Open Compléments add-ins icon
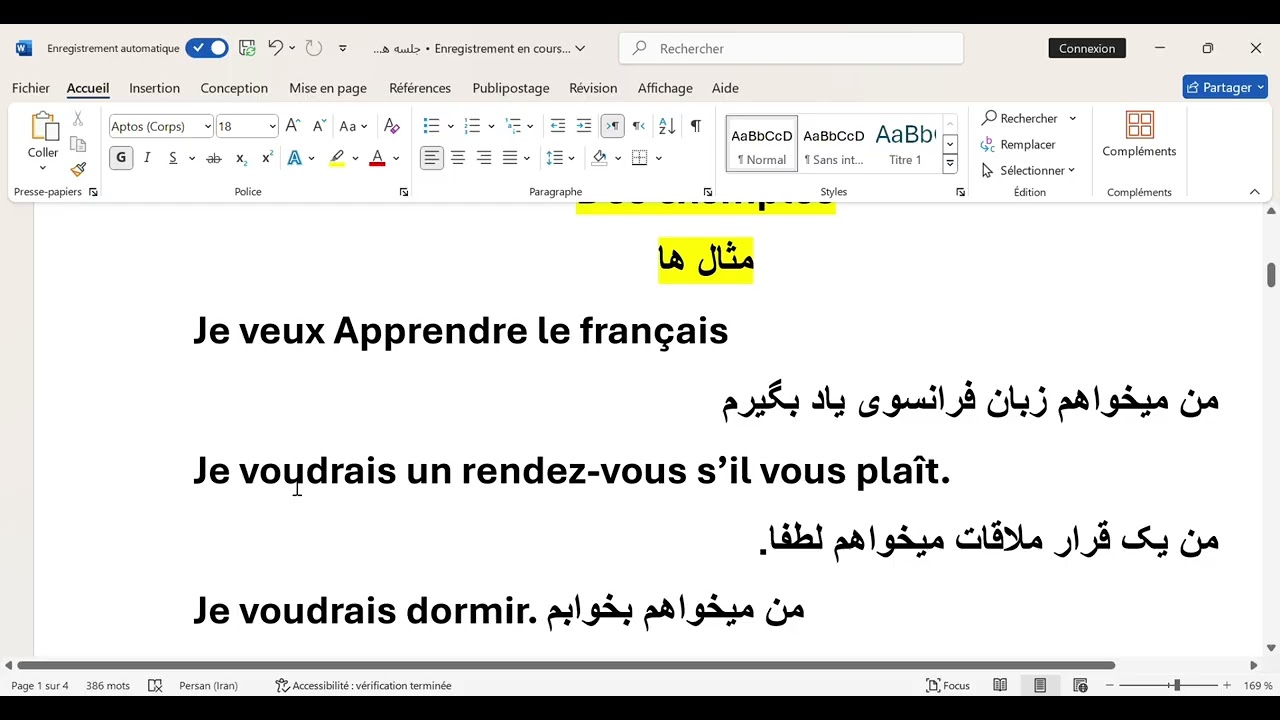Viewport: 1280px width, 720px height. [1139, 135]
